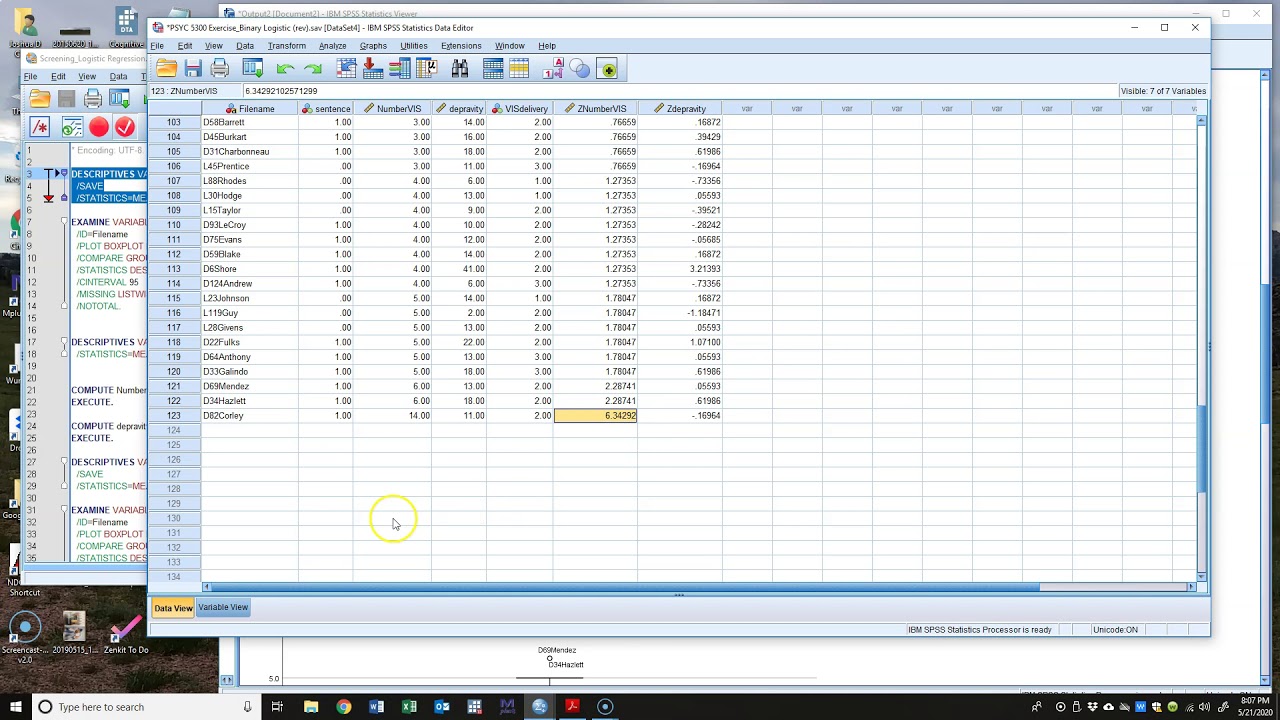Click green plus icon at toolbar end
This screenshot has height=720, width=1280.
(x=607, y=69)
